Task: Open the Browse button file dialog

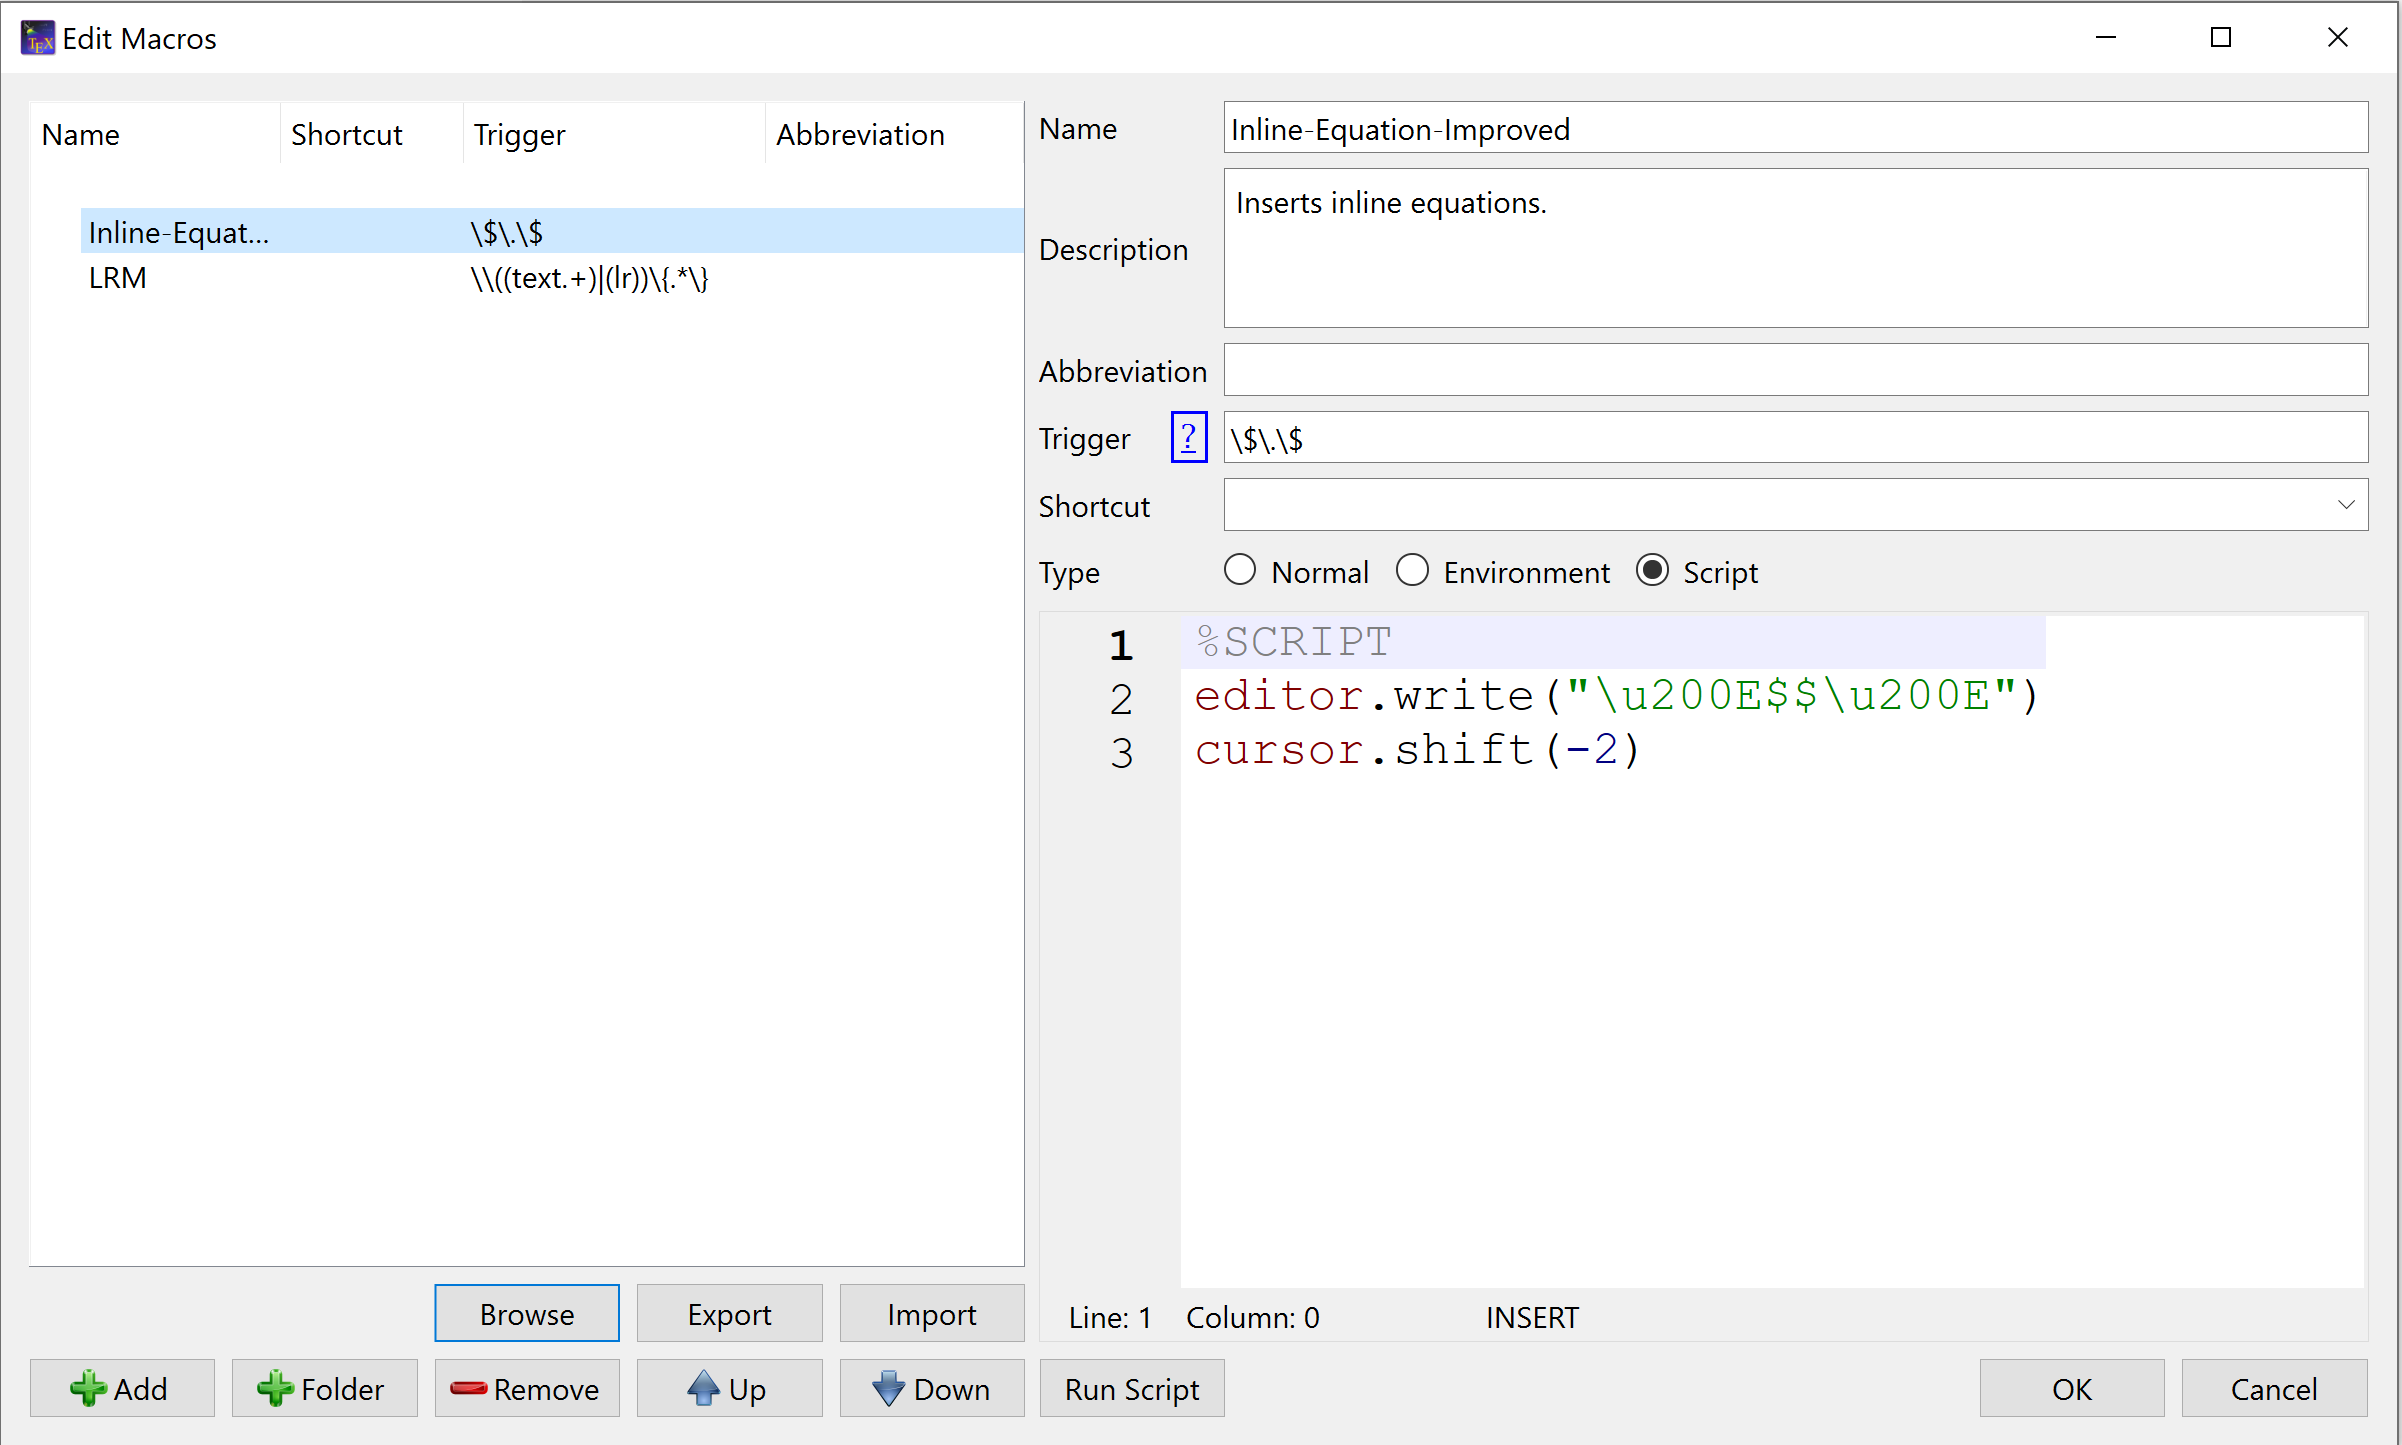Action: pyautogui.click(x=527, y=1315)
